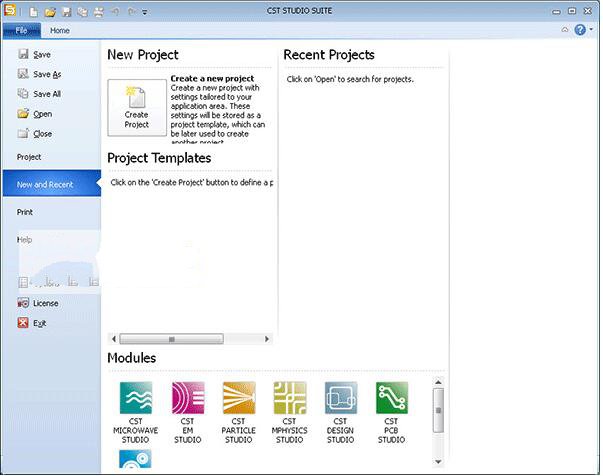603x476 pixels.
Task: Minimize the CST Studio Suite window
Action: (x=556, y=12)
